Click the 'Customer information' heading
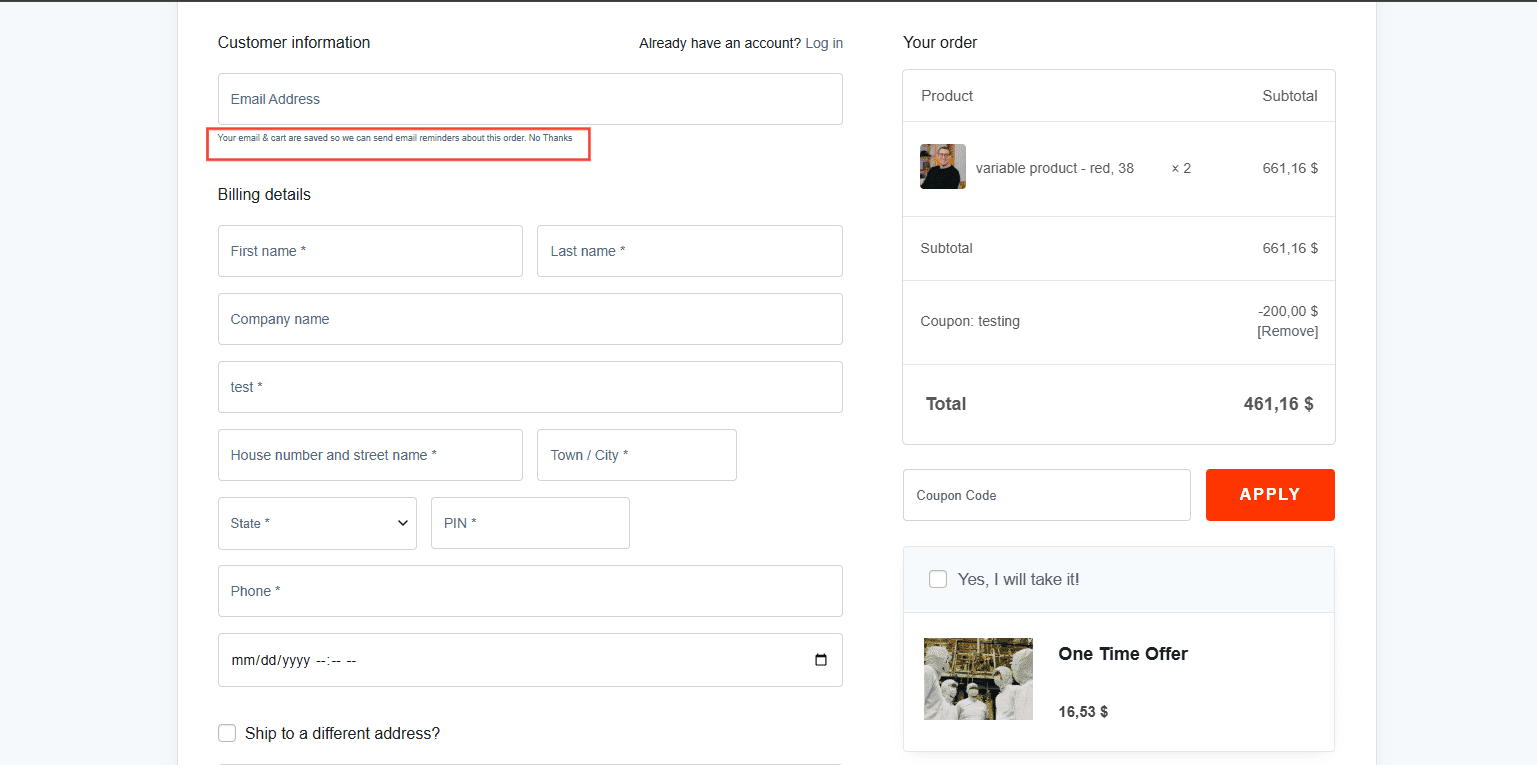Viewport: 1537px width, 765px height. click(294, 42)
